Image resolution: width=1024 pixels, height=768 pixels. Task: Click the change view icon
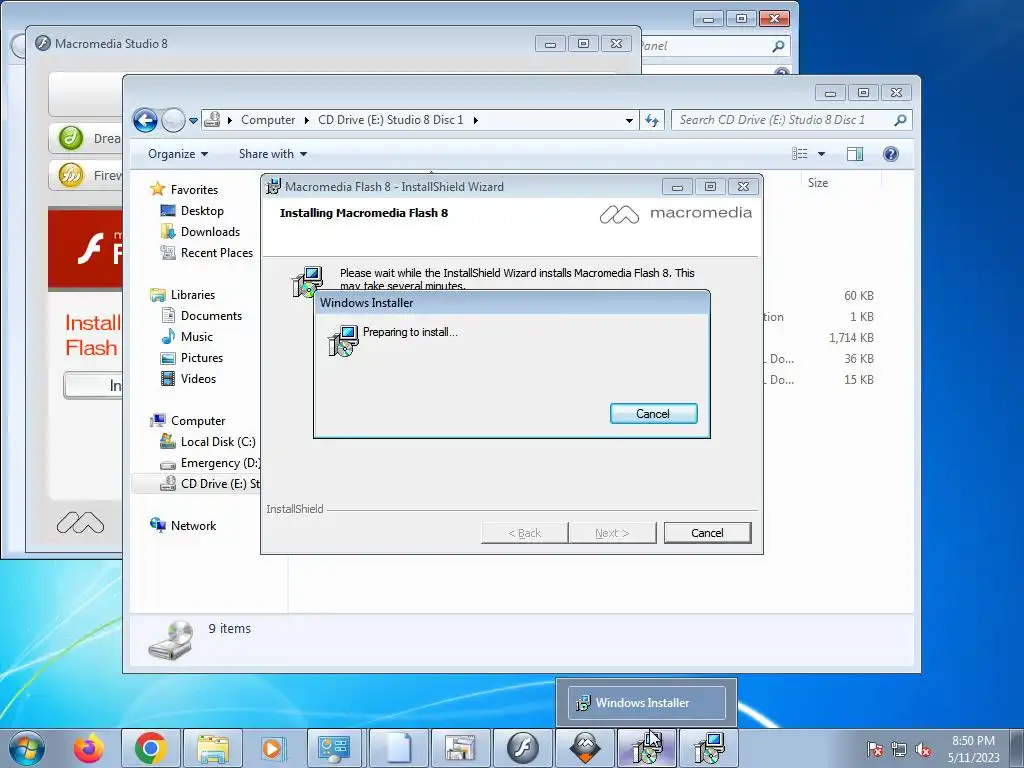(800, 154)
